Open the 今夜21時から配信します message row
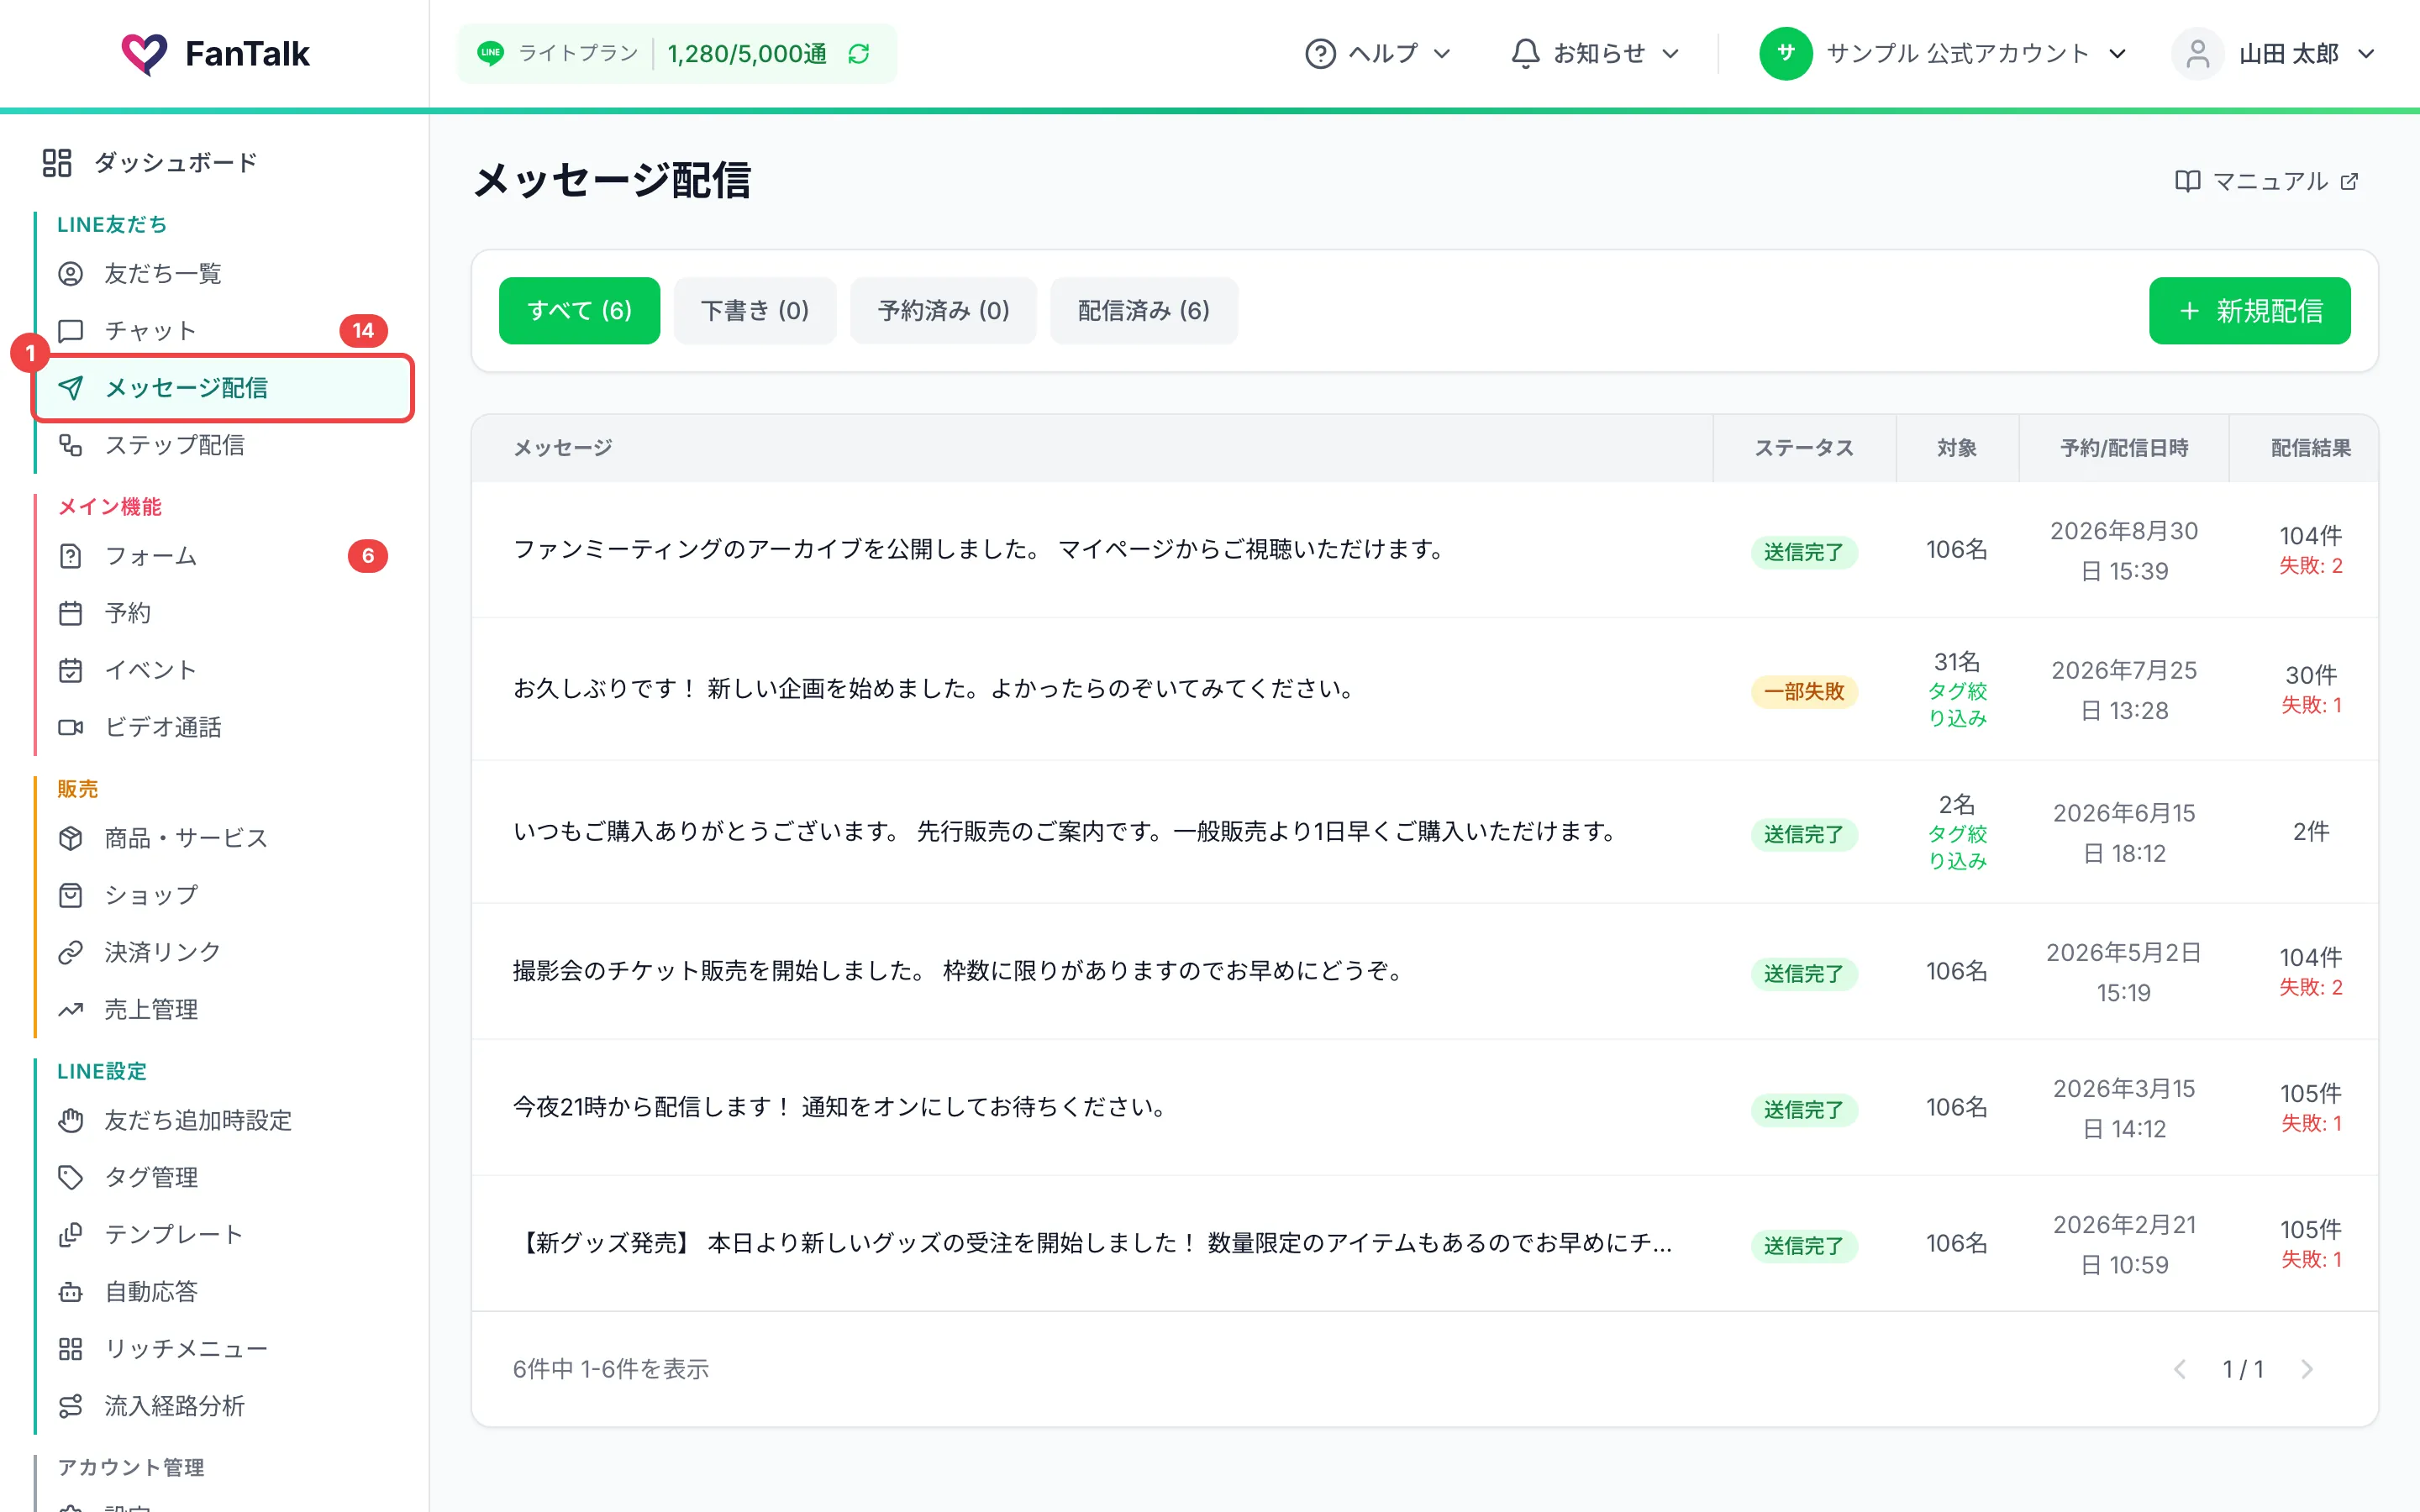The width and height of the screenshot is (2420, 1512). [1424, 1107]
